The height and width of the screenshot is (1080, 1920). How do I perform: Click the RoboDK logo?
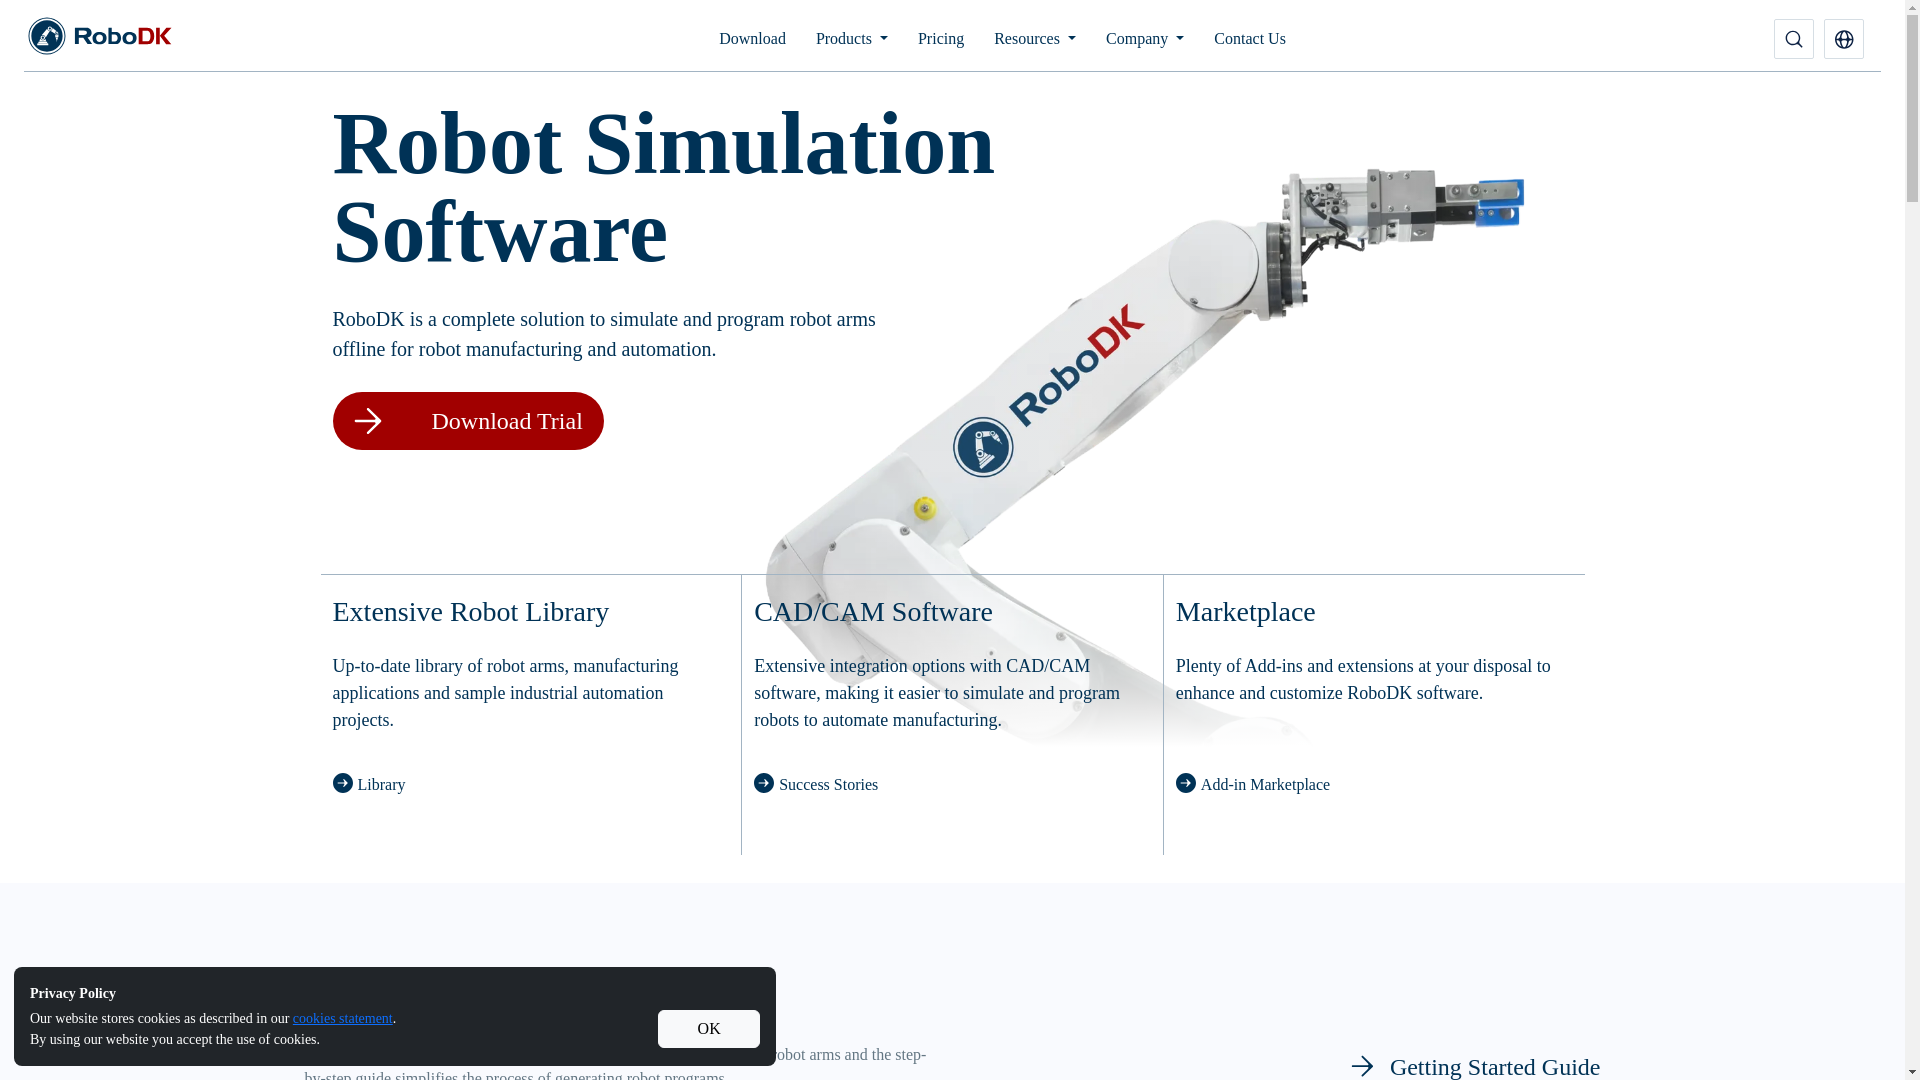click(x=100, y=36)
